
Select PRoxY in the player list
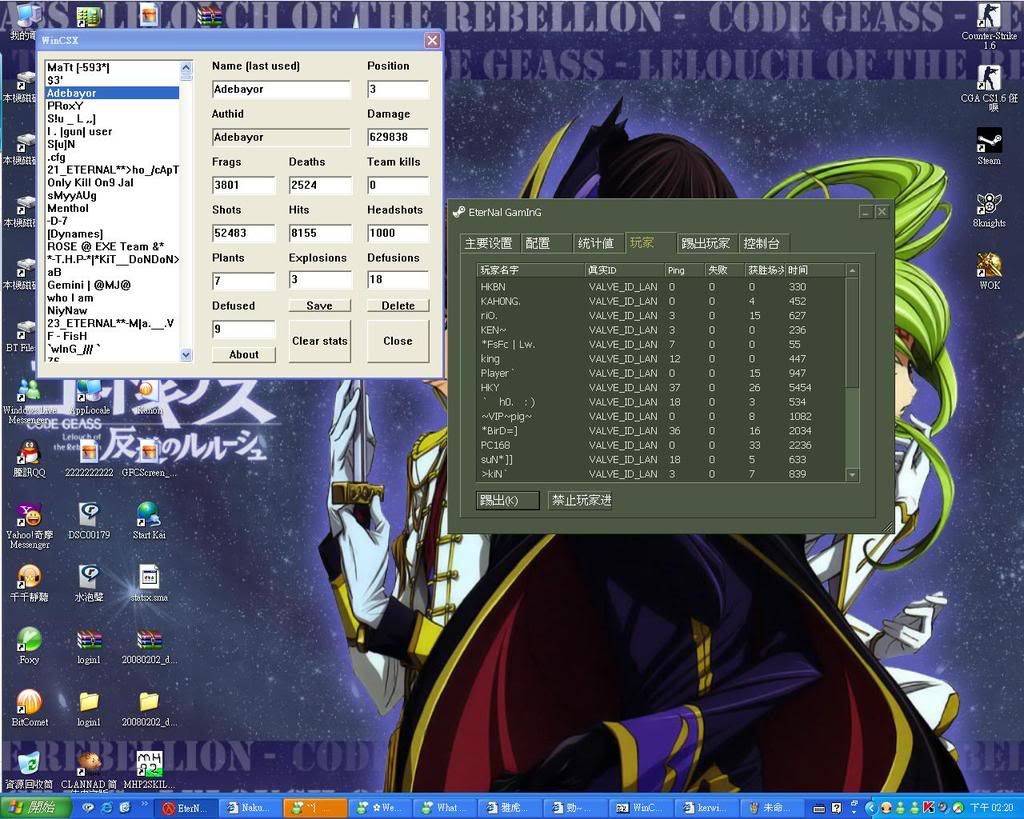point(65,105)
